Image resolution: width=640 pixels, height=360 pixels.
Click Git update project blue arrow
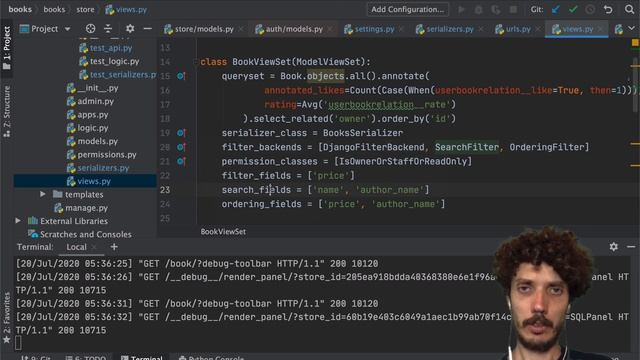556,9
